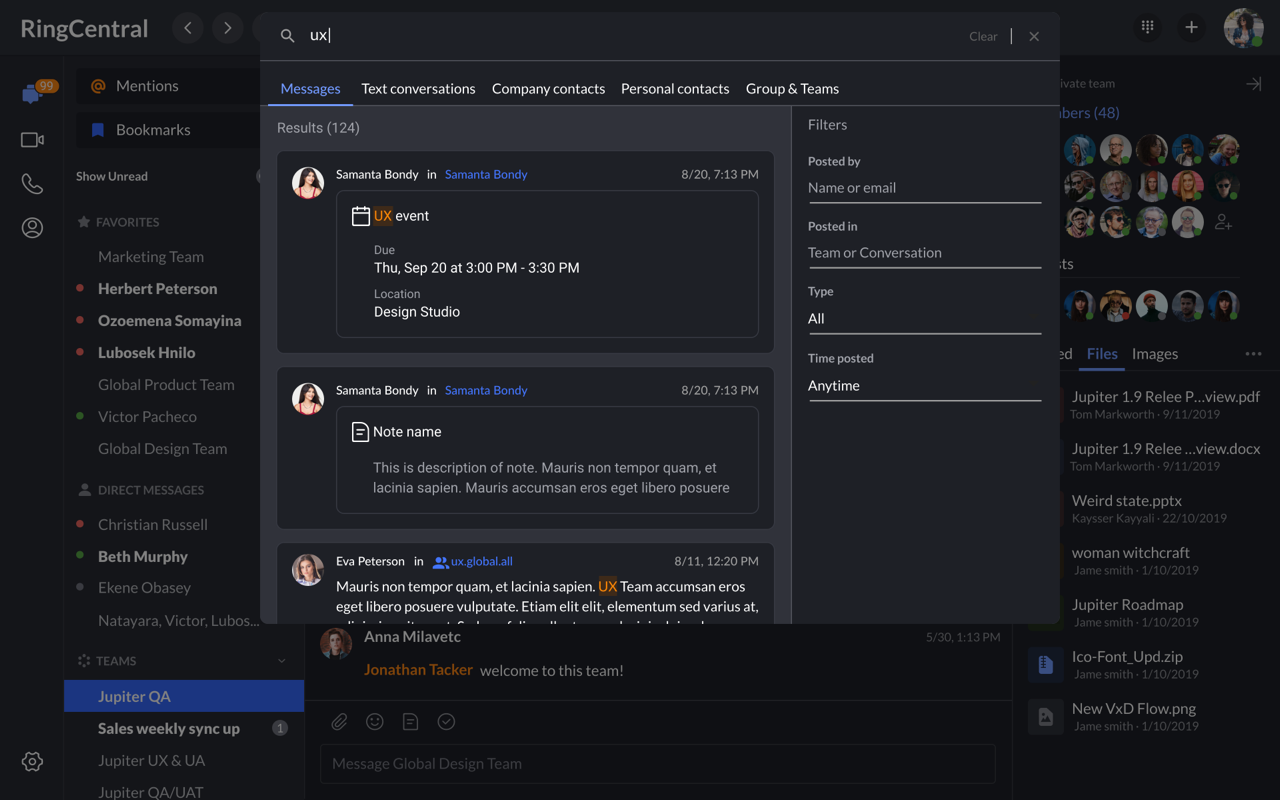Open the emoji picker in message toolbar
The height and width of the screenshot is (800, 1280).
pyautogui.click(x=375, y=722)
